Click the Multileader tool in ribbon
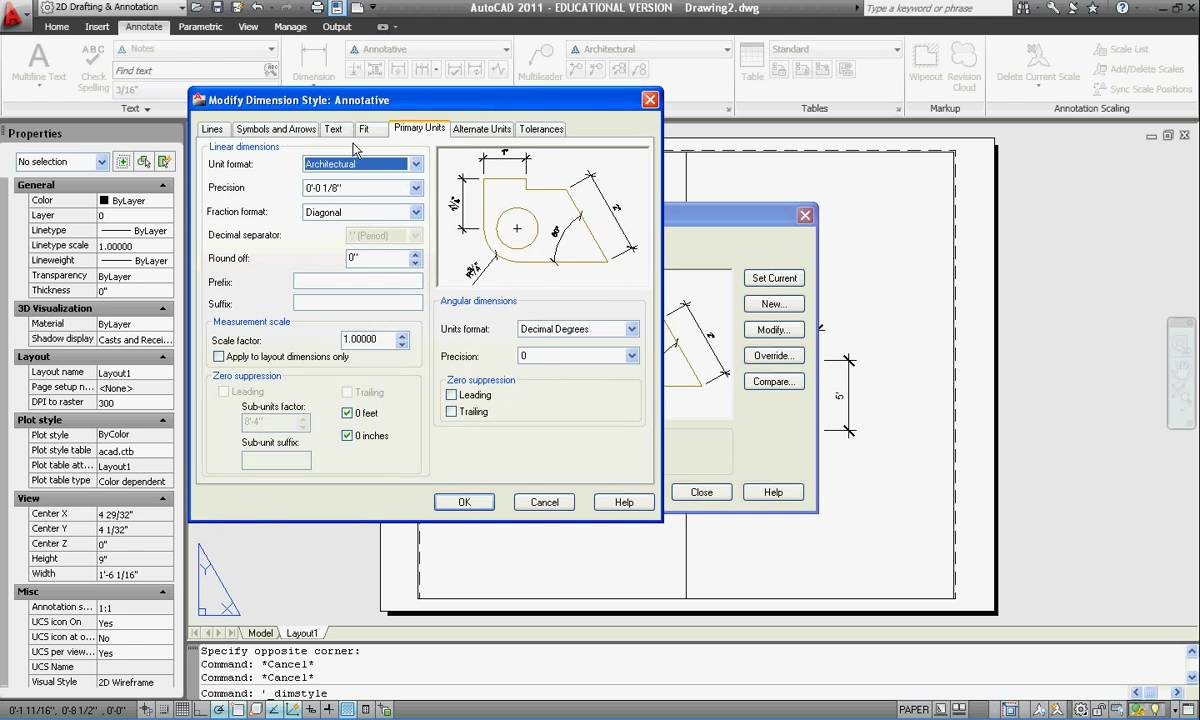 tap(540, 62)
